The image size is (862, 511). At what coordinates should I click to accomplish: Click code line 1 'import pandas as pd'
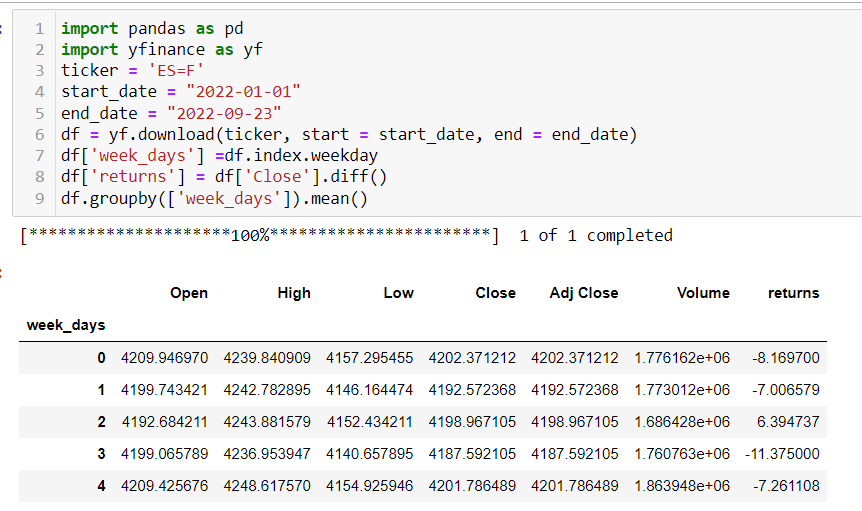click(152, 29)
